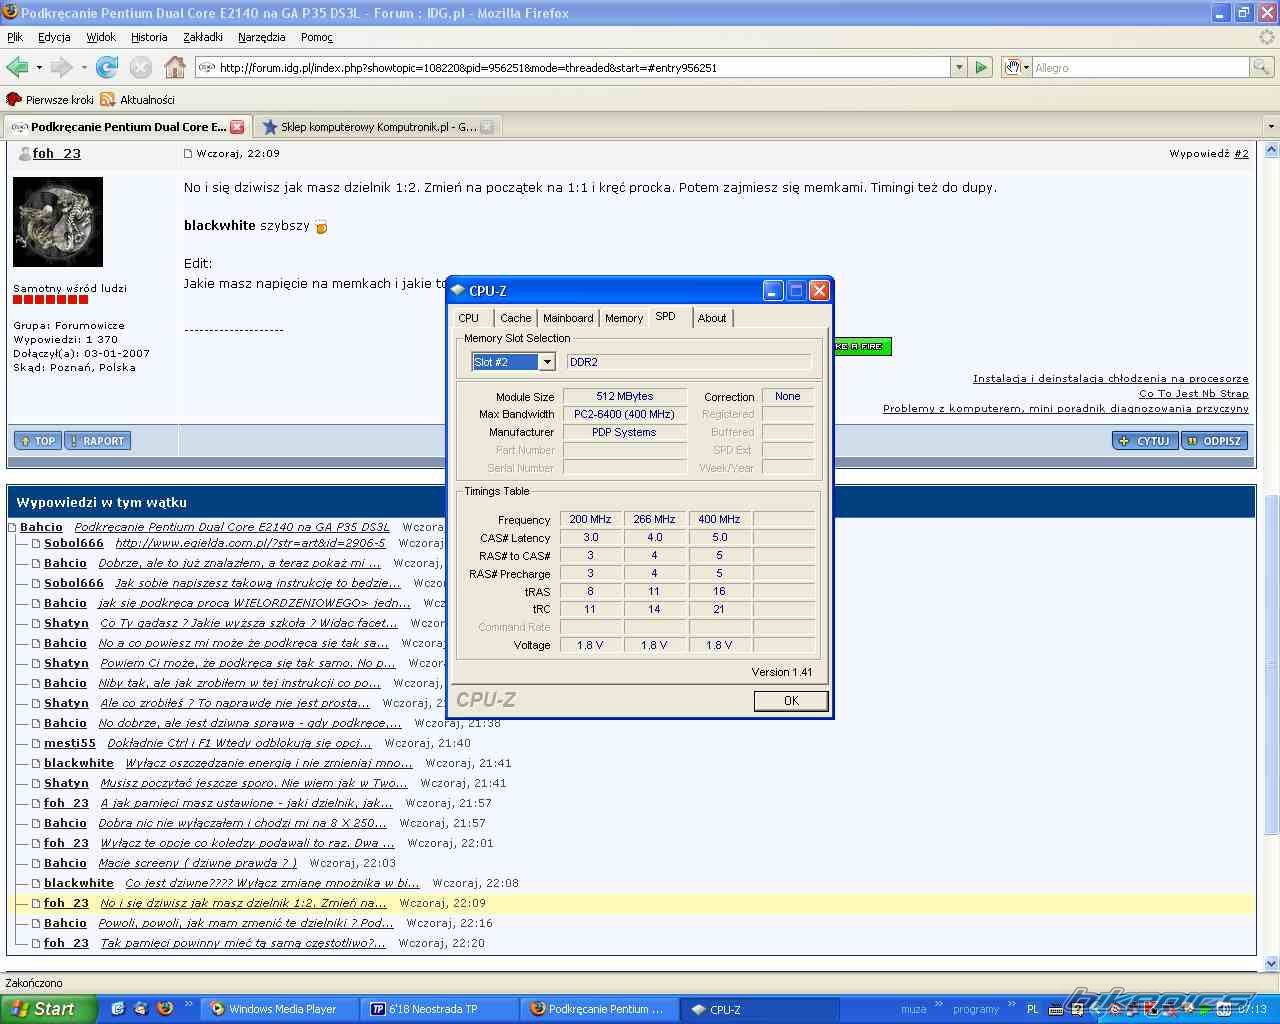Open blackwhite's reply Wyłącz oszczędzanie energii
Image resolution: width=1280 pixels, height=1024 pixels.
[269, 763]
